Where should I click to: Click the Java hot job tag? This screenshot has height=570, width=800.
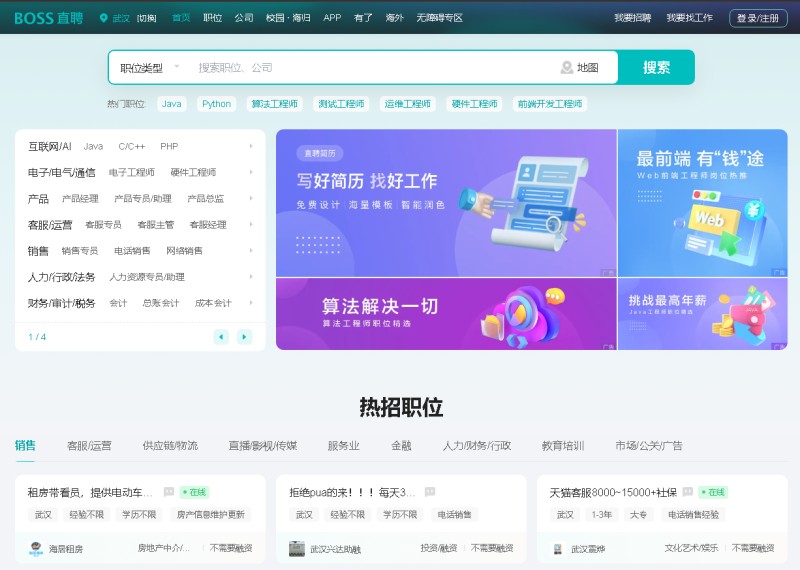(171, 104)
